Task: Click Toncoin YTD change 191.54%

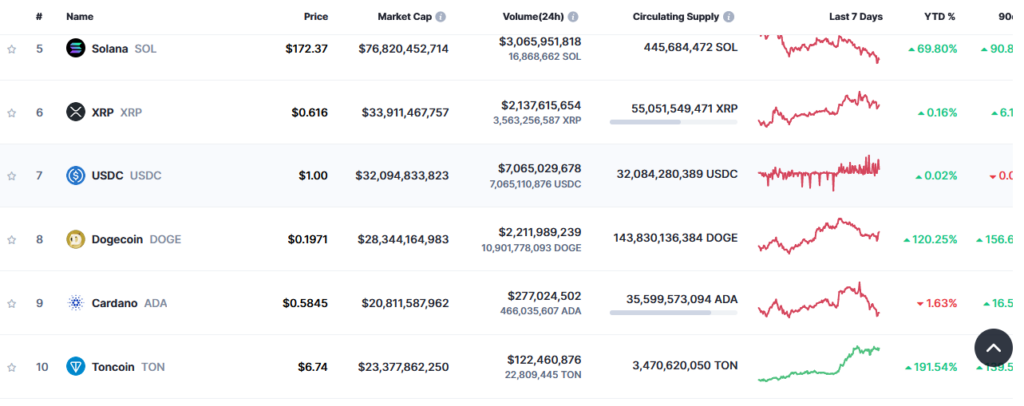Action: 931,367
